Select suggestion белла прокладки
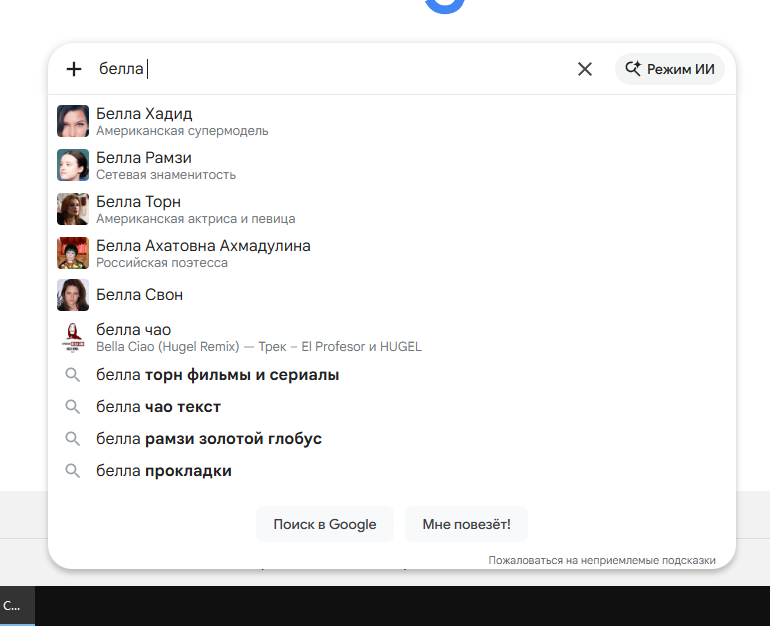 pyautogui.click(x=392, y=471)
